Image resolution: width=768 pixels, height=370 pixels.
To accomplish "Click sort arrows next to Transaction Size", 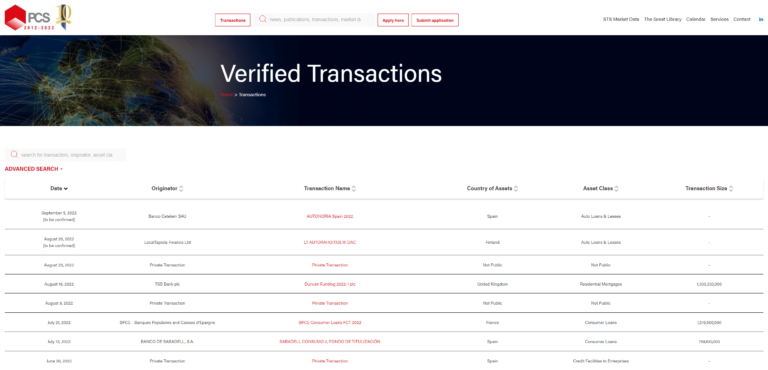I will (731, 189).
